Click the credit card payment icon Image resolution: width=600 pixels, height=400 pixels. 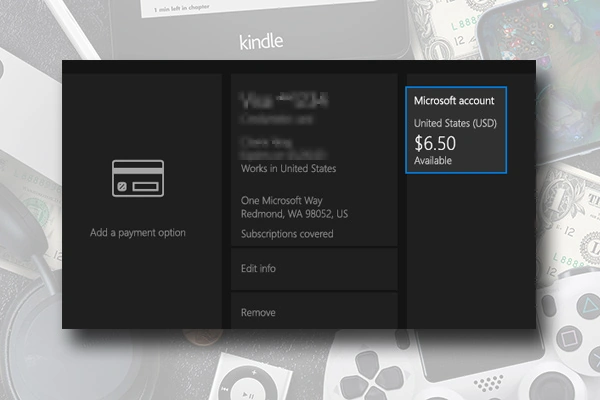pyautogui.click(x=138, y=178)
